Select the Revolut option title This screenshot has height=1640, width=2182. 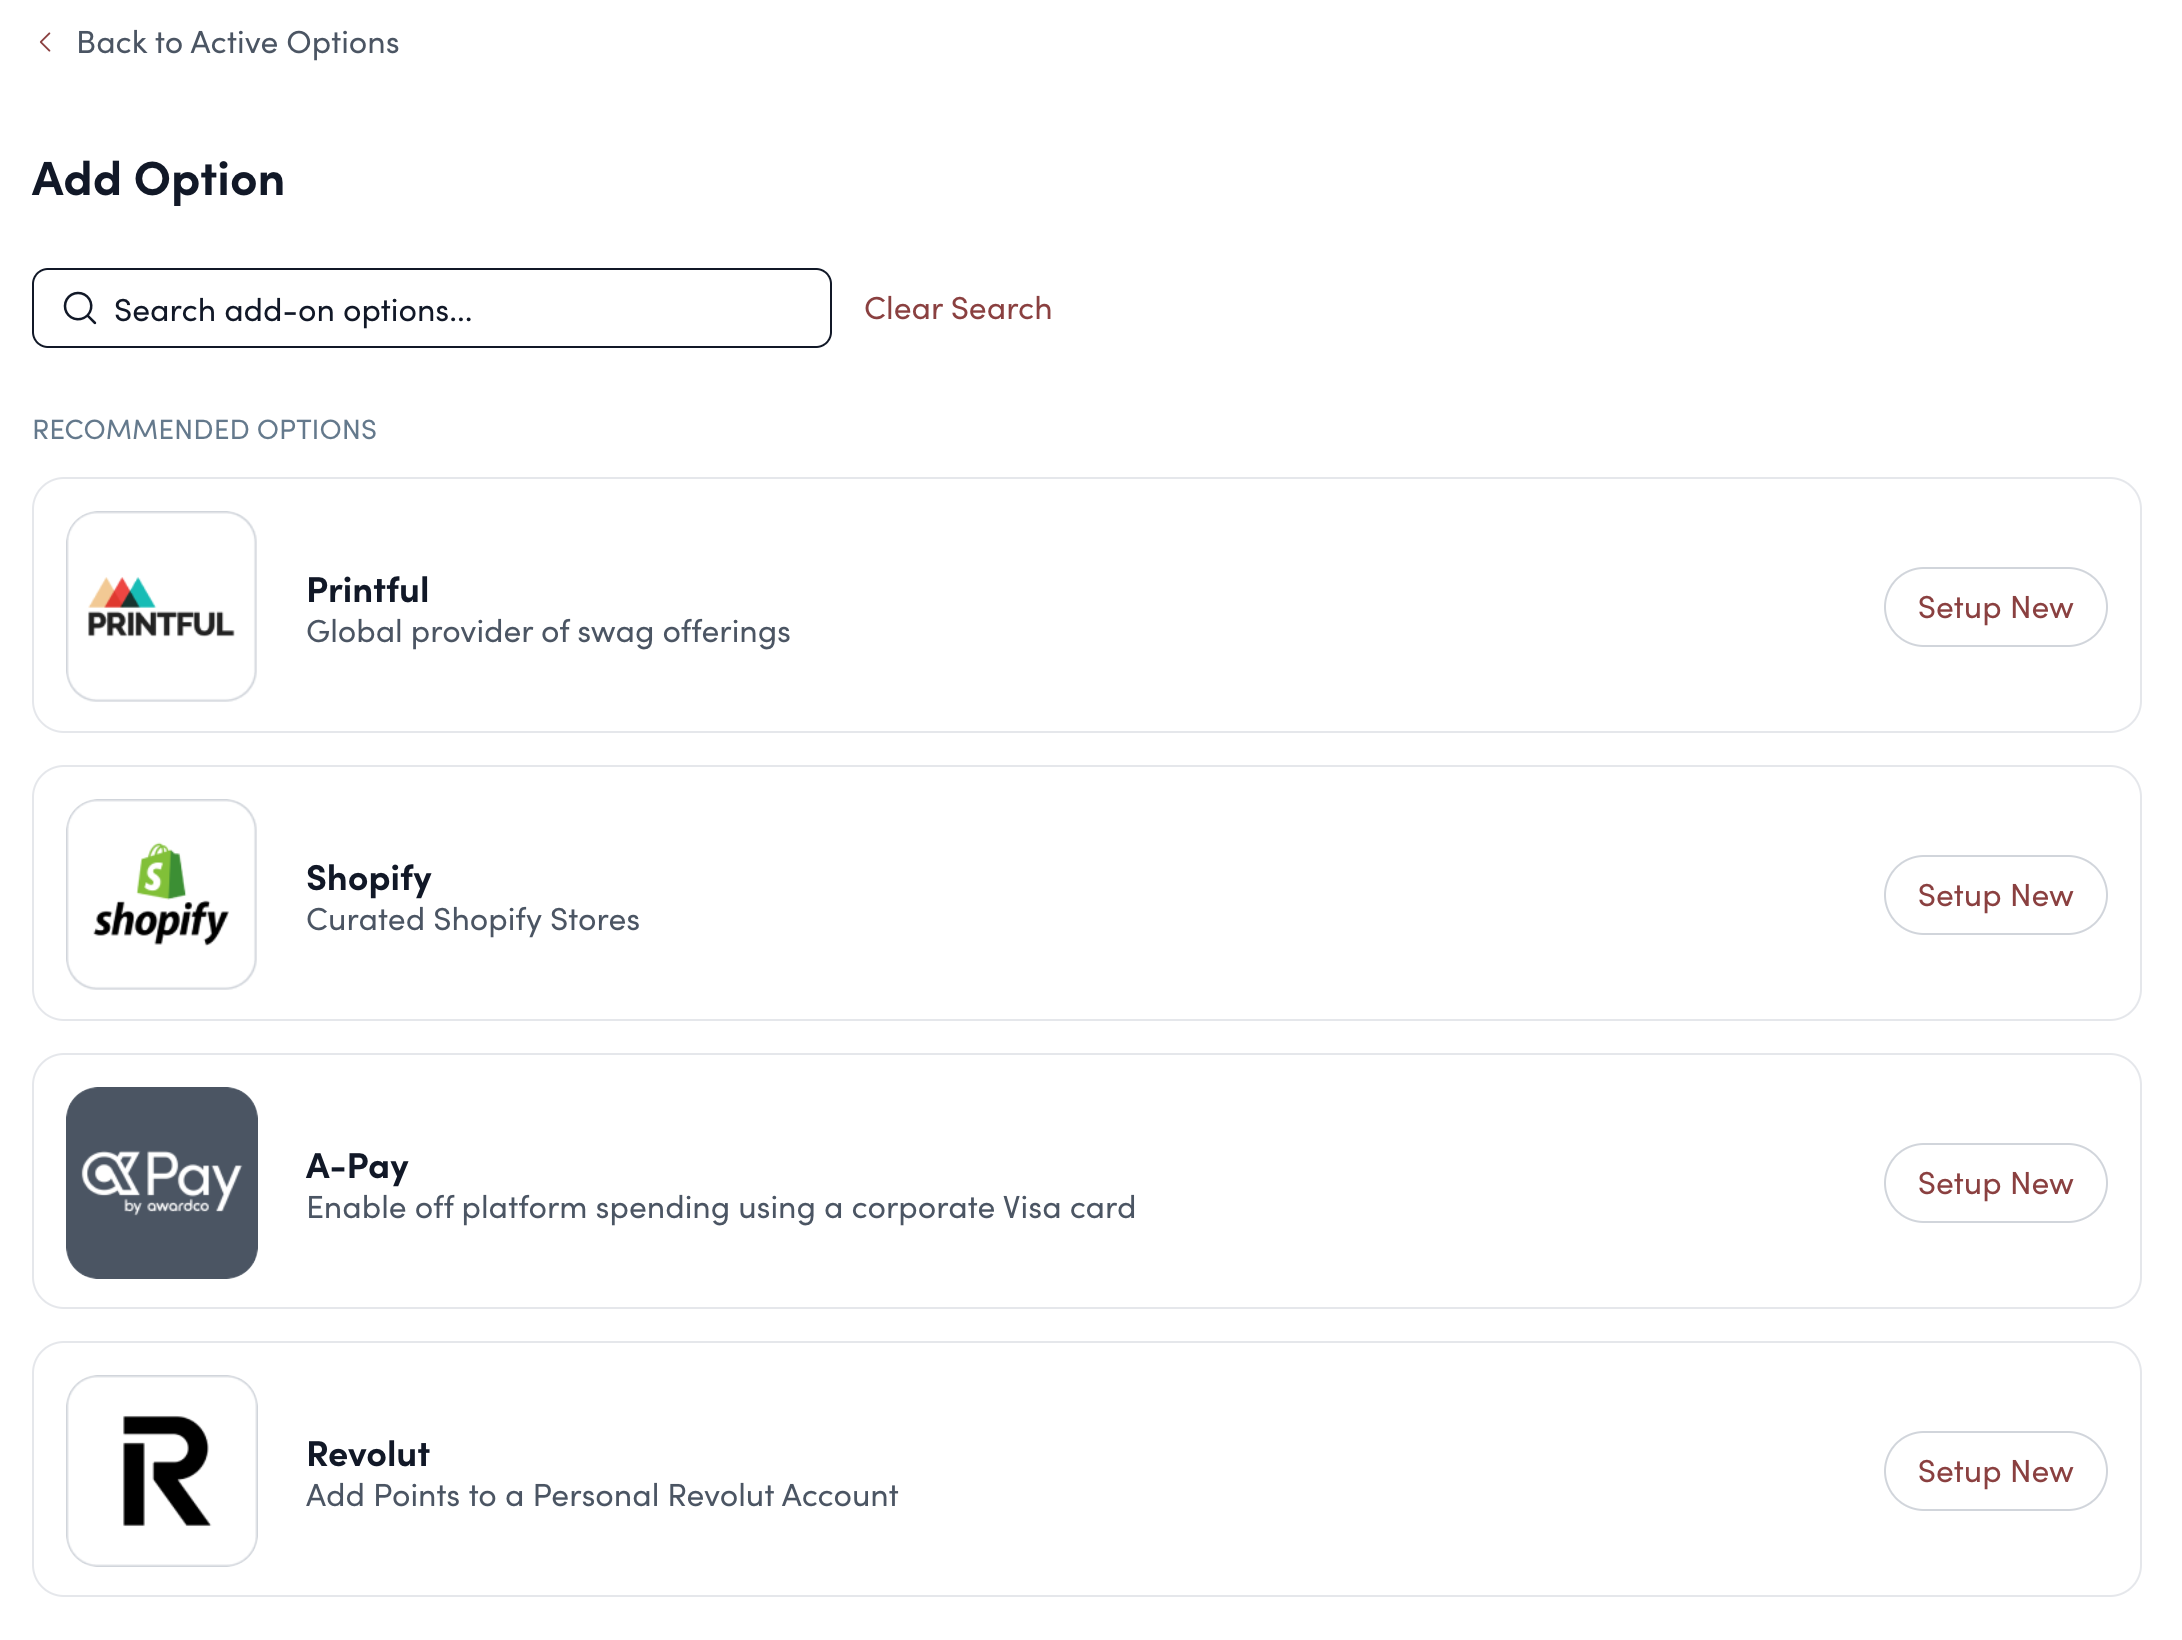368,1454
